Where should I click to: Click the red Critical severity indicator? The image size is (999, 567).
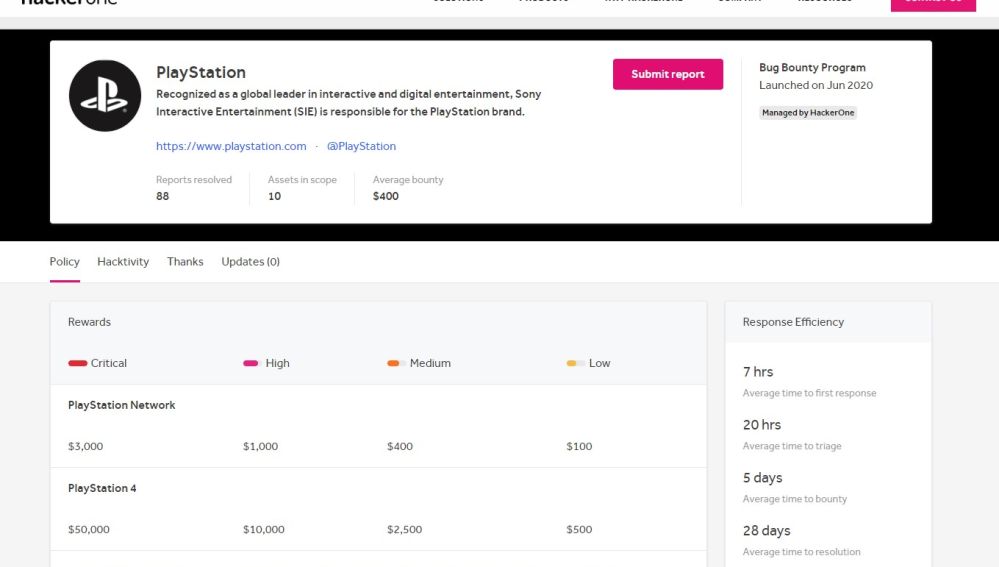pyautogui.click(x=78, y=363)
